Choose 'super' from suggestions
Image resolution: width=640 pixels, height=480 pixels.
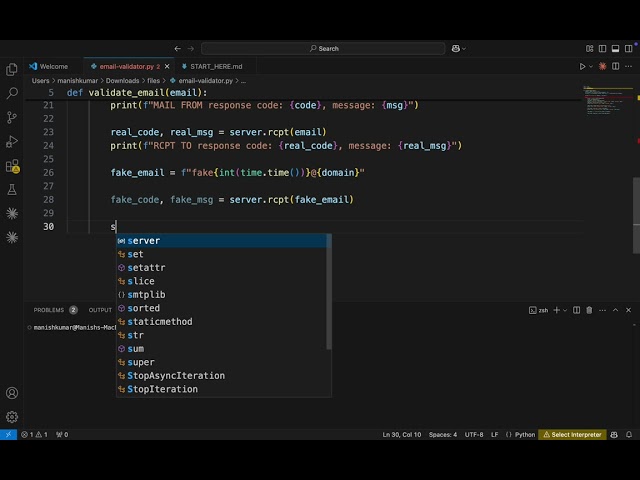click(222, 362)
